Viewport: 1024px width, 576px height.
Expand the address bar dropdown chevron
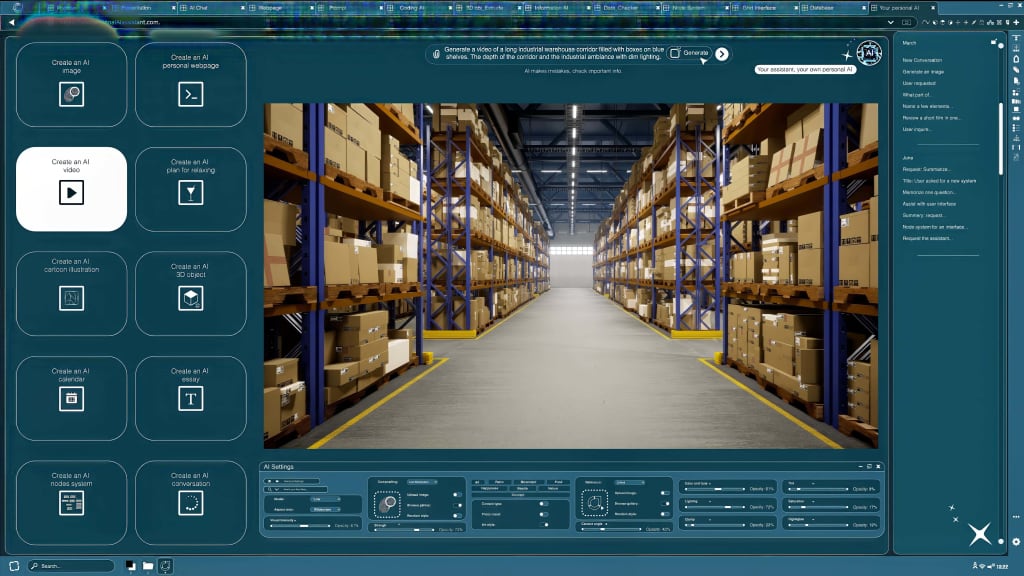891,22
